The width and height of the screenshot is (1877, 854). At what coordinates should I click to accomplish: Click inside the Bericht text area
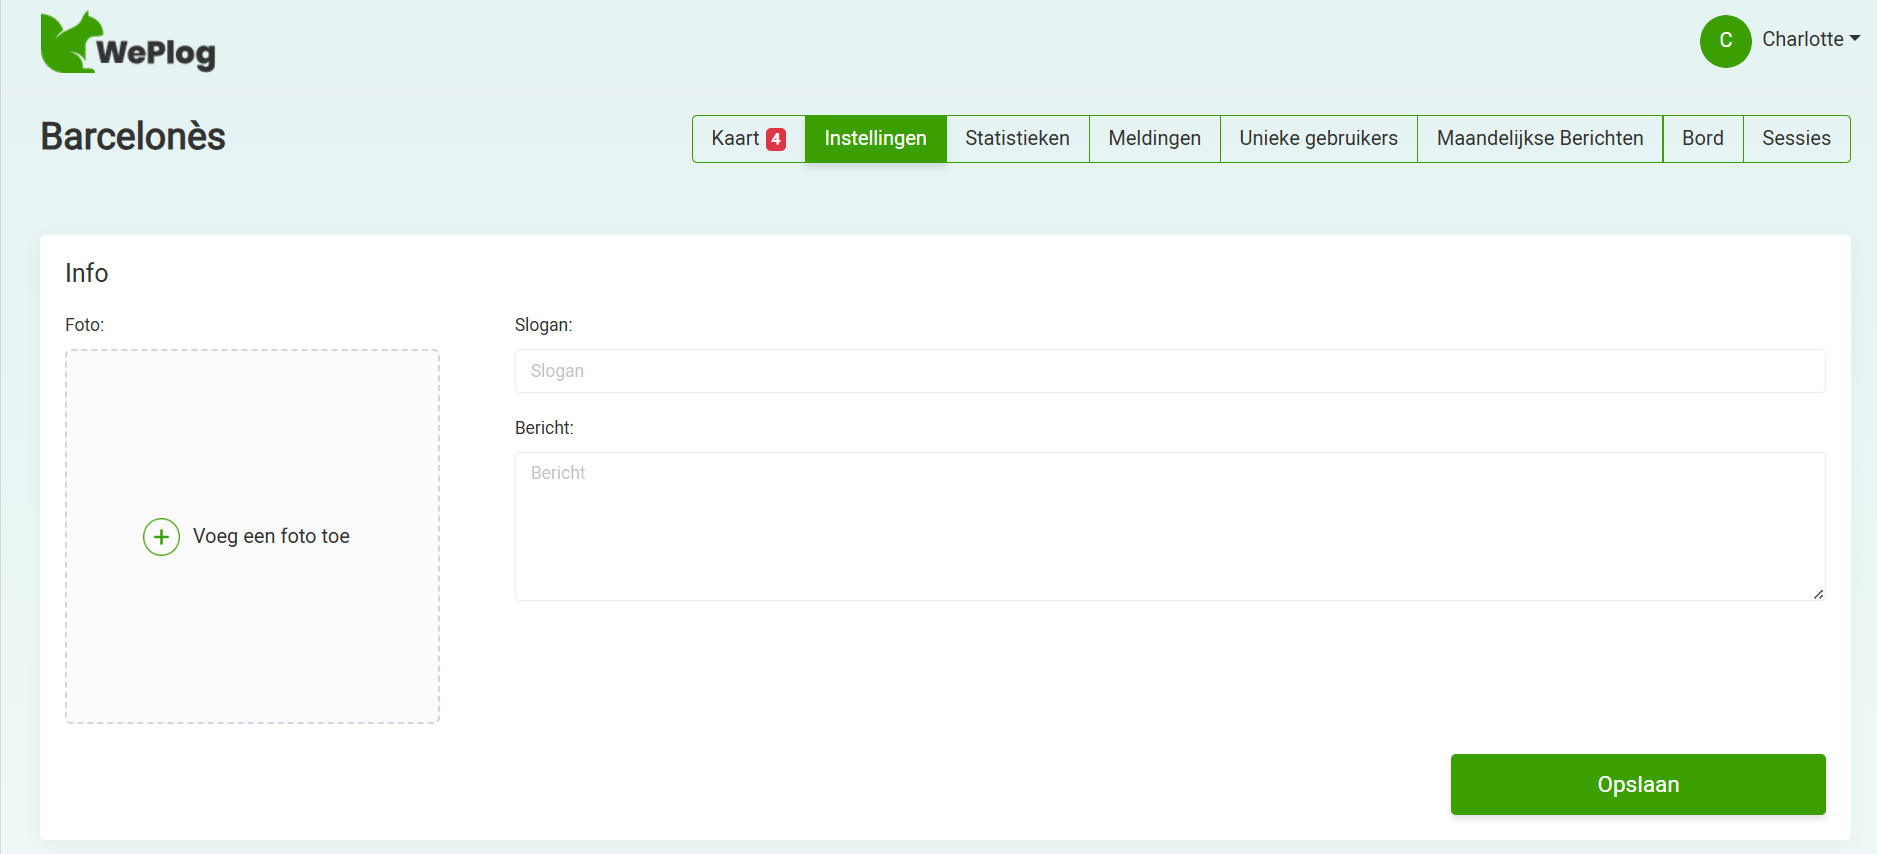1169,526
